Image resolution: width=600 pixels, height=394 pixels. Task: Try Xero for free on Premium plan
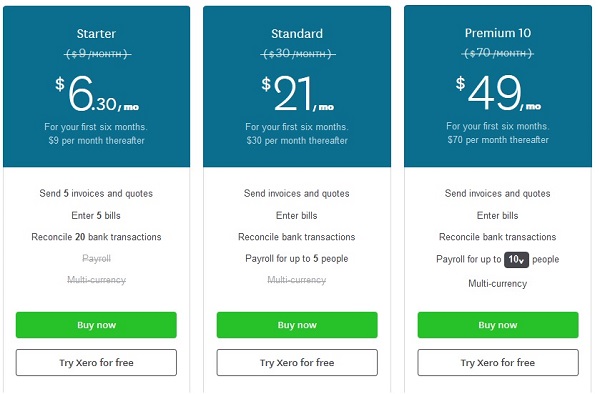(x=498, y=362)
